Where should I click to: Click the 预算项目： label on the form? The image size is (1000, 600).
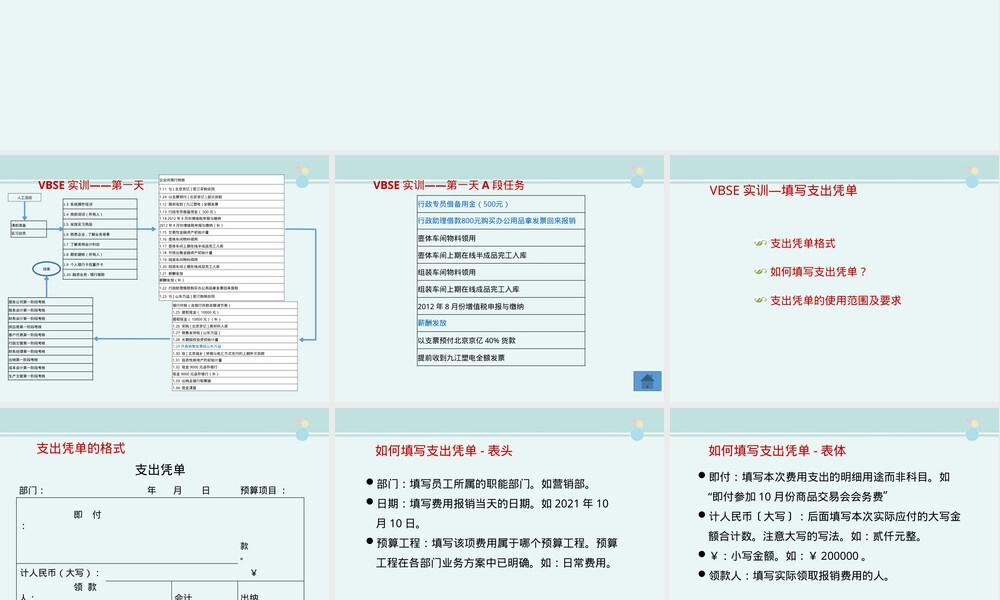click(263, 490)
